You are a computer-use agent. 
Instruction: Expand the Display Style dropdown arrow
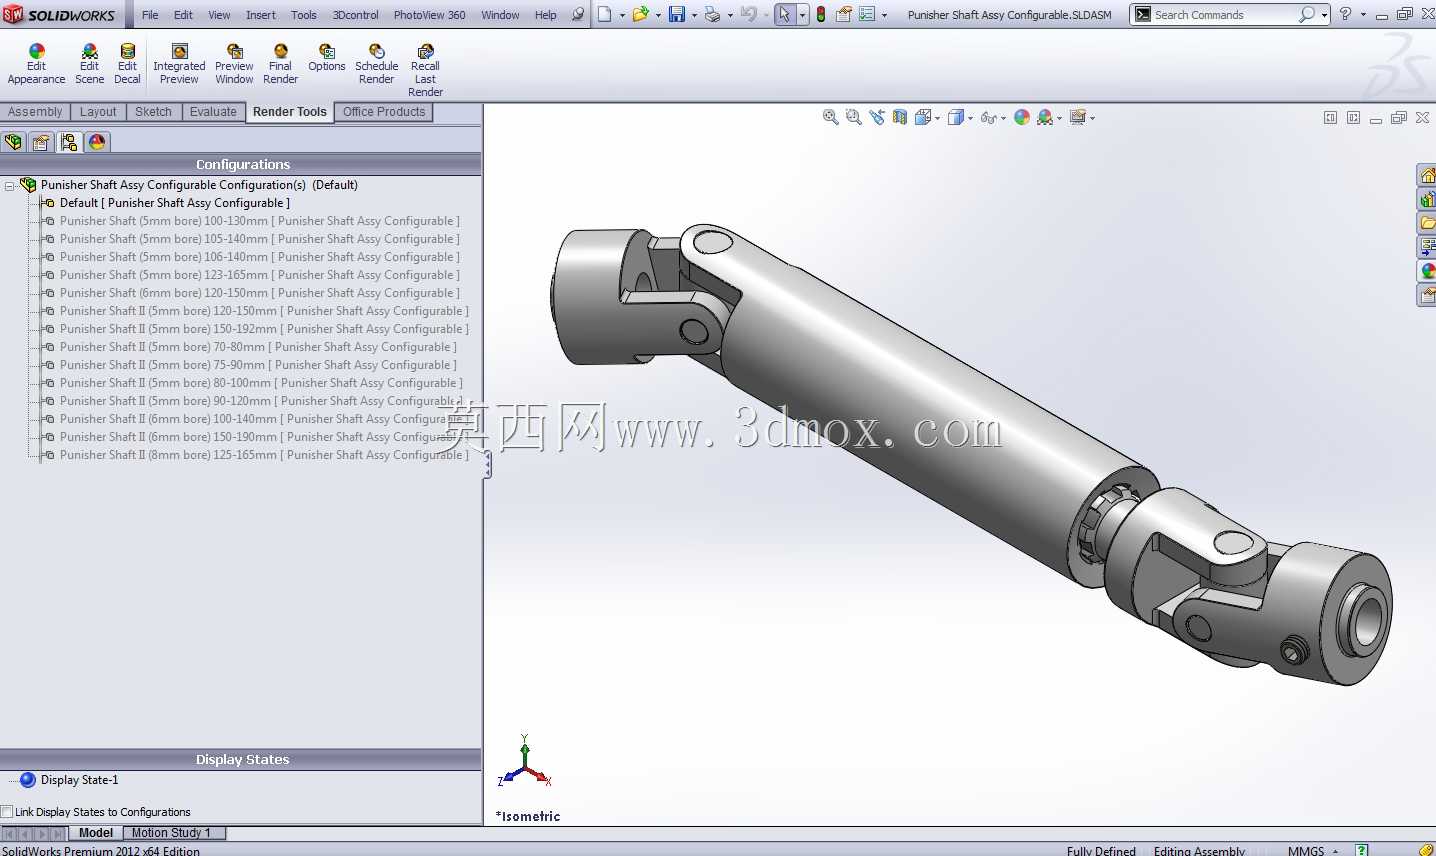point(970,118)
